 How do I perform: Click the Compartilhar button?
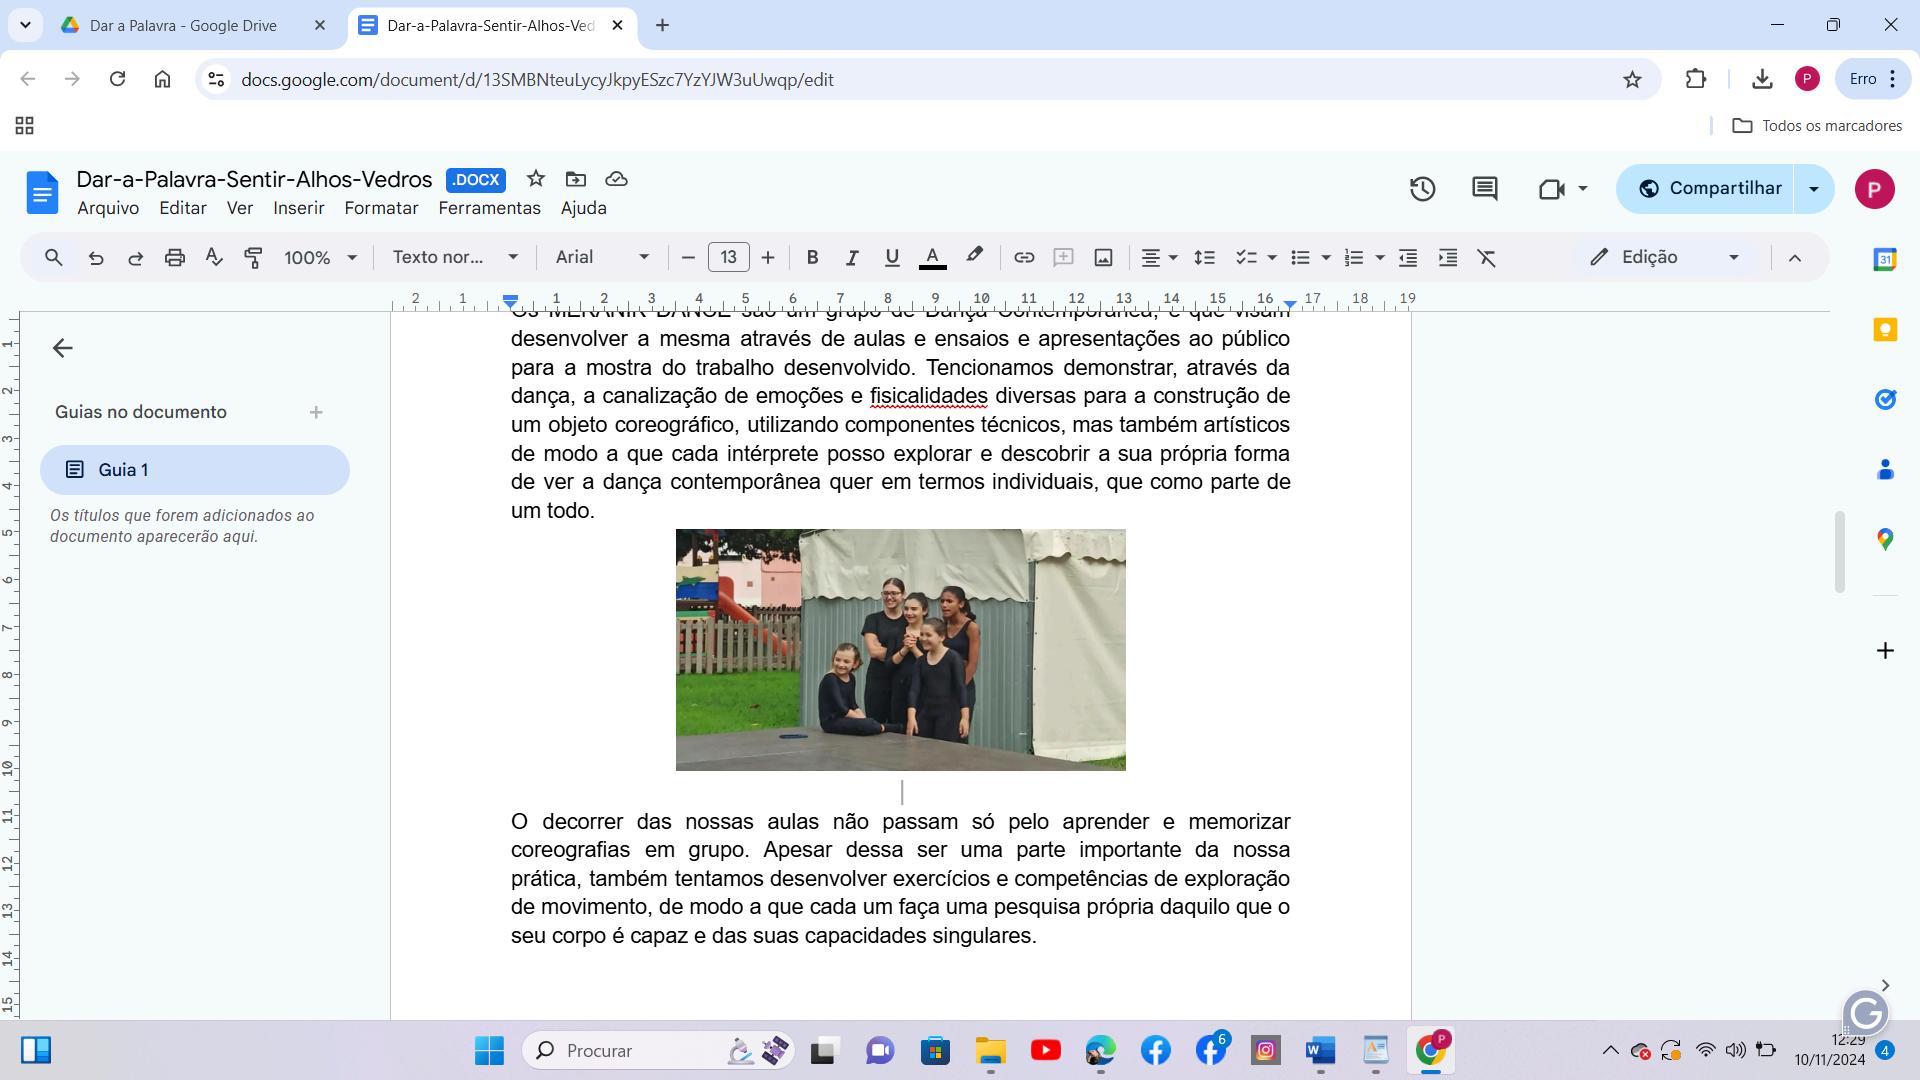coord(1708,189)
